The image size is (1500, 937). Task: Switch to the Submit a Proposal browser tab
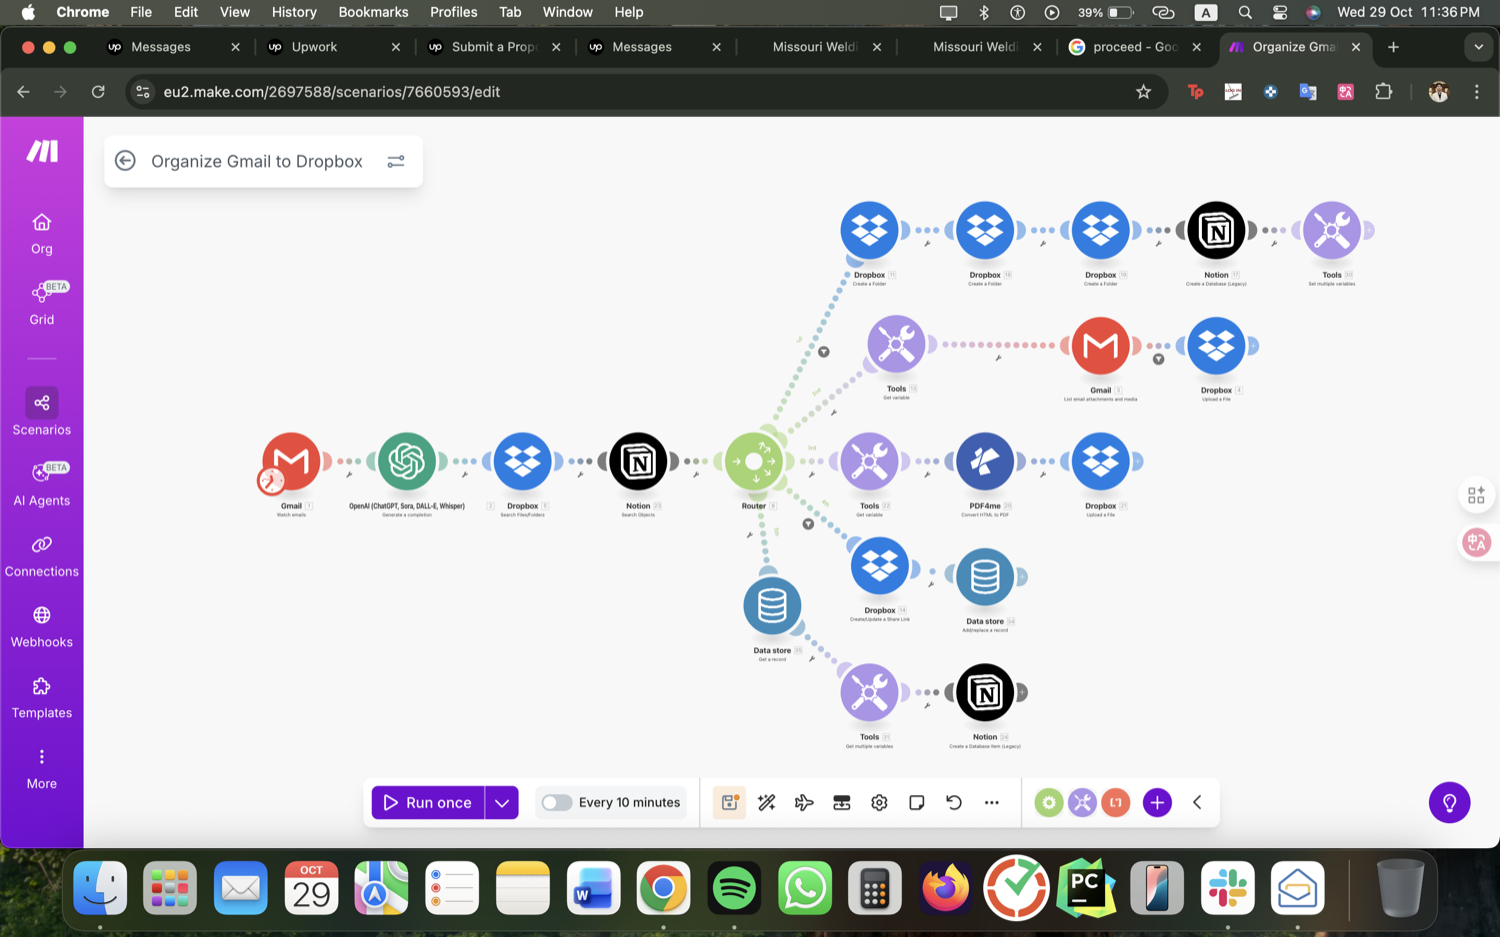point(494,47)
